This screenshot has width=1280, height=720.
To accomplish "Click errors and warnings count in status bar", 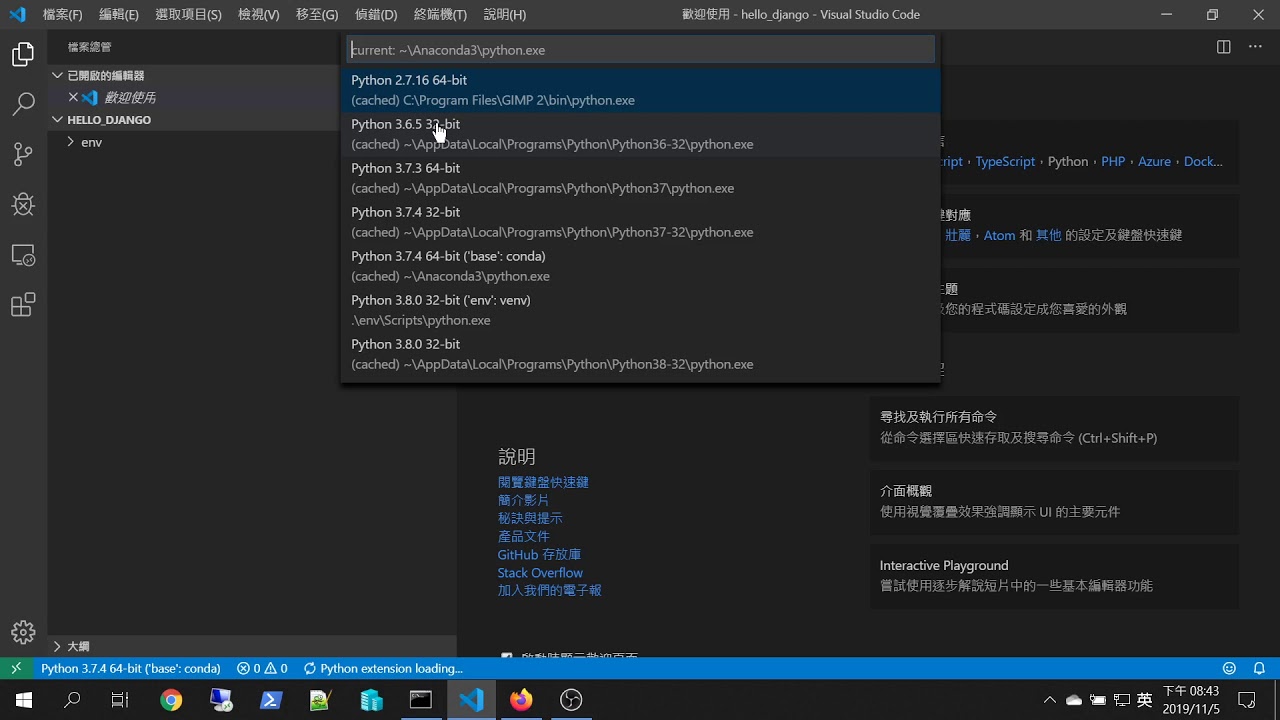I will [262, 668].
